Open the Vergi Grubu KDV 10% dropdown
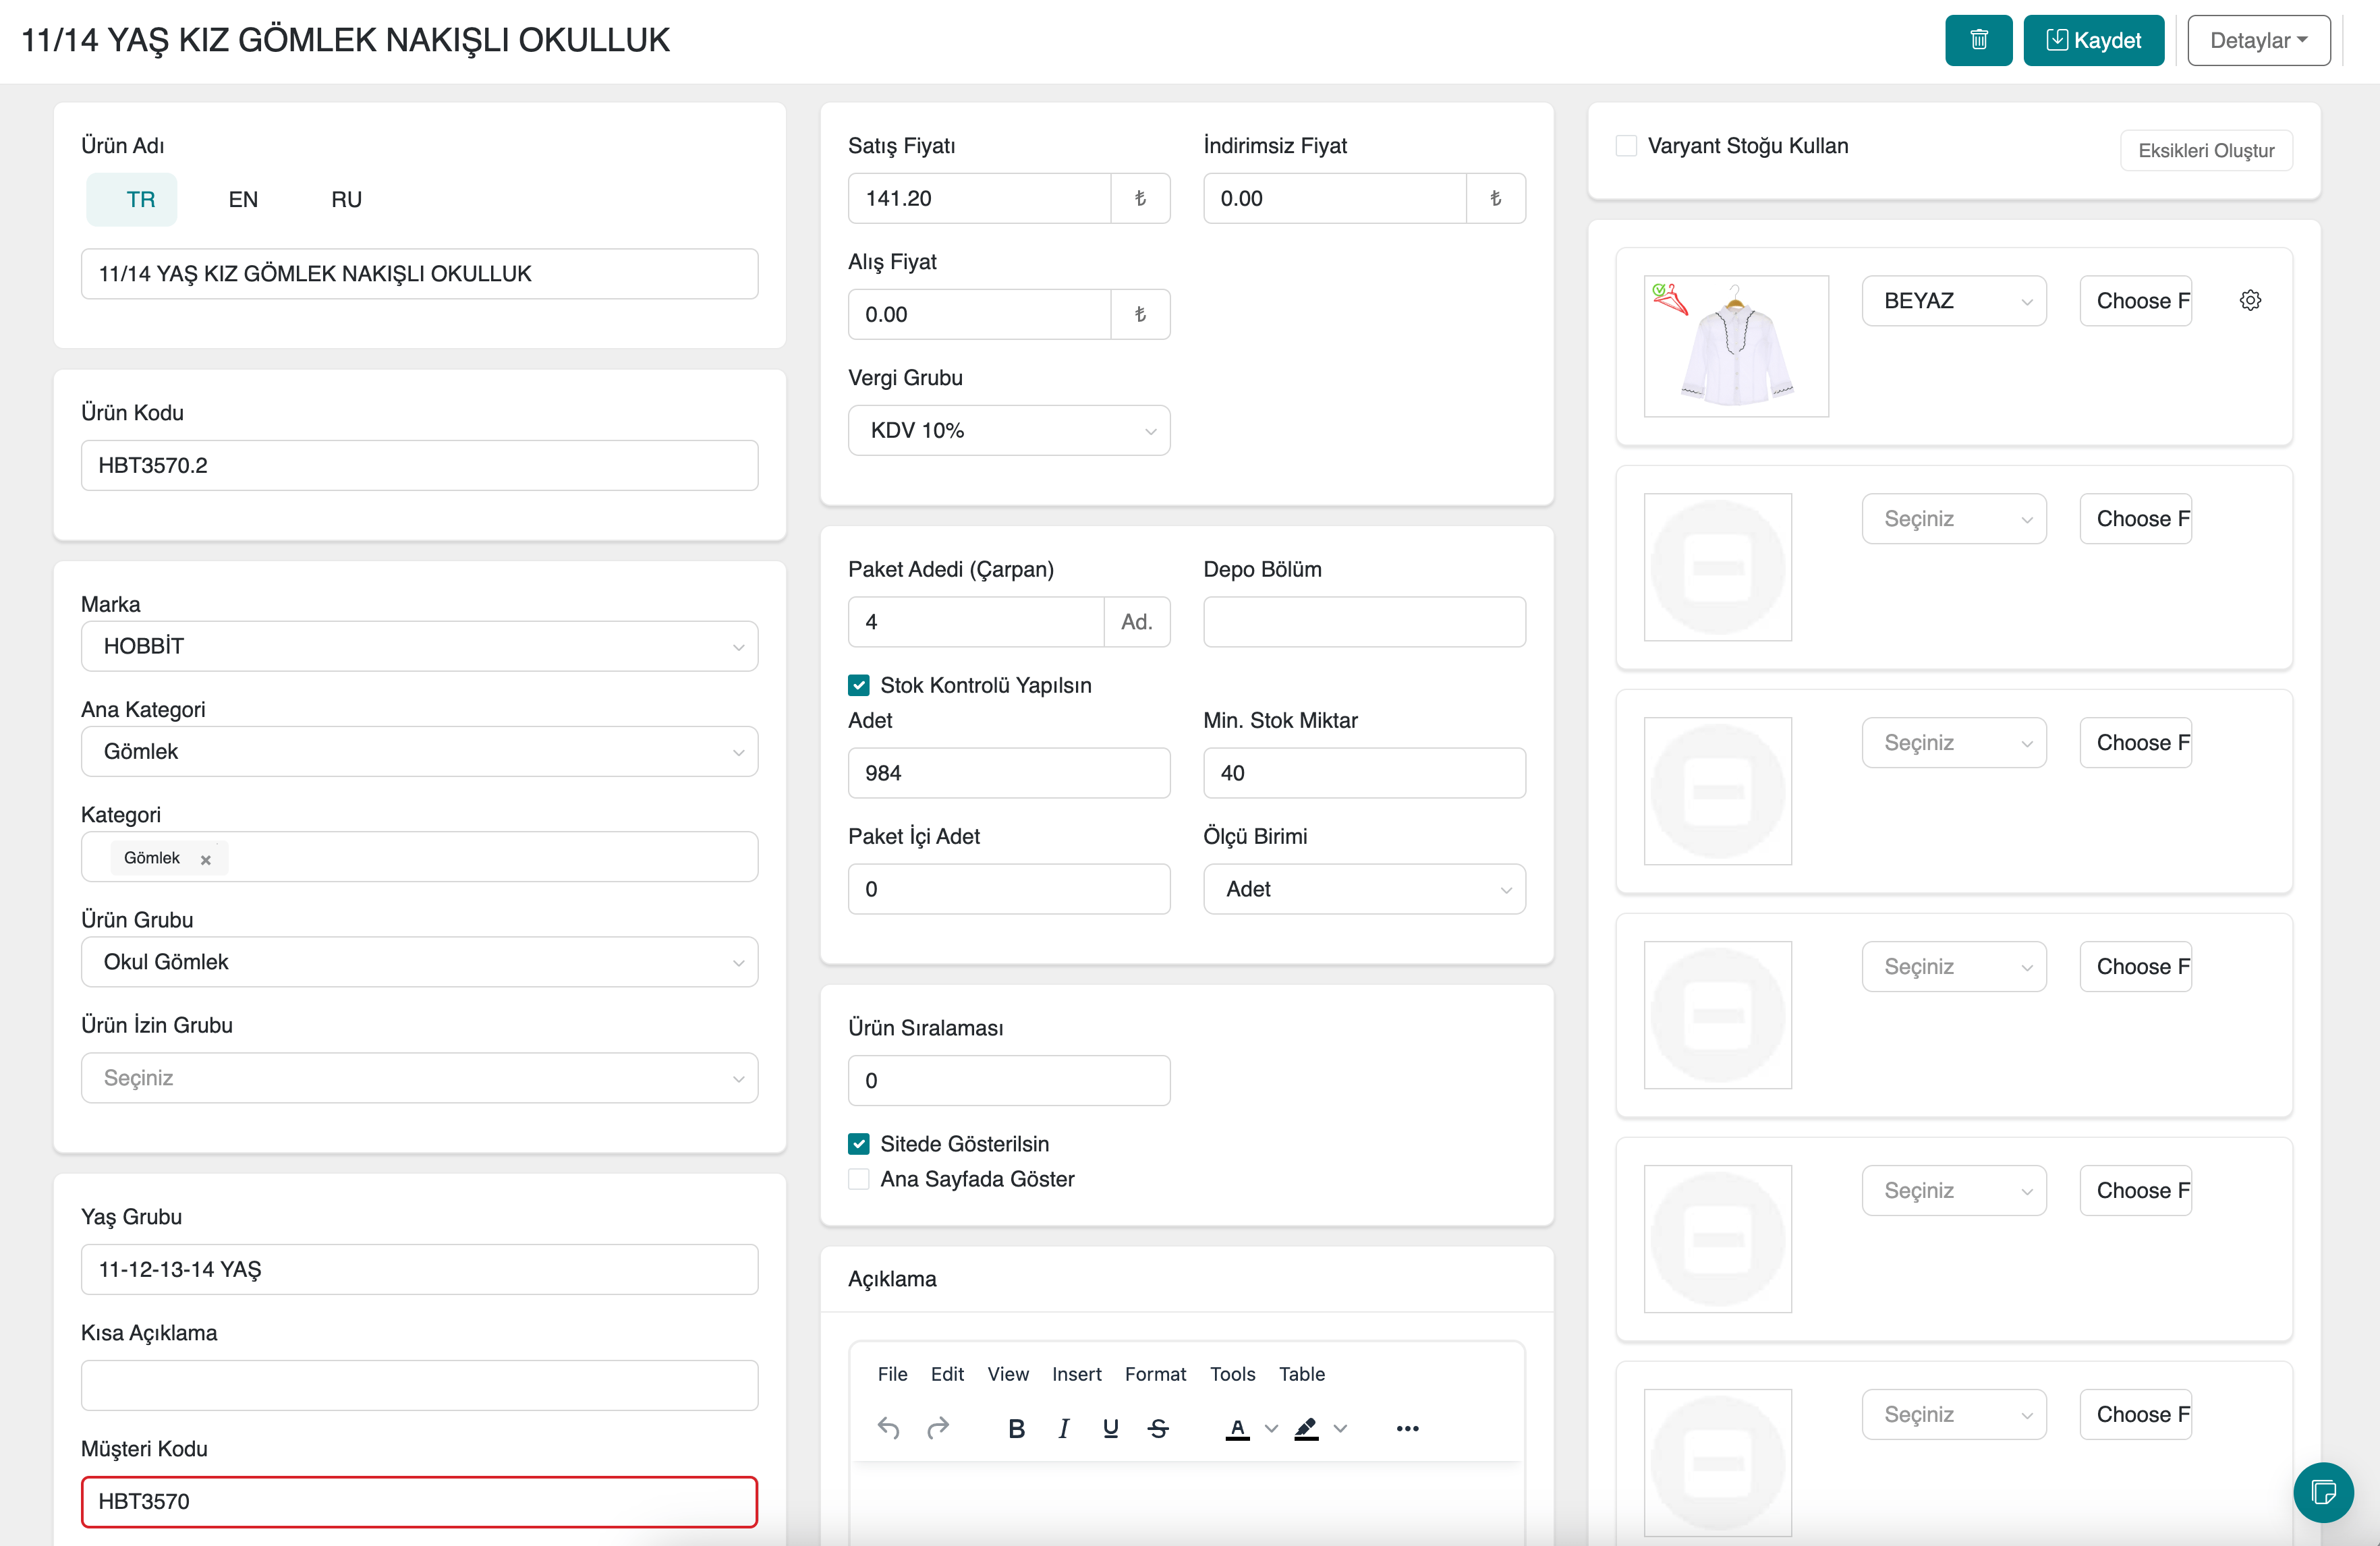 [1008, 430]
